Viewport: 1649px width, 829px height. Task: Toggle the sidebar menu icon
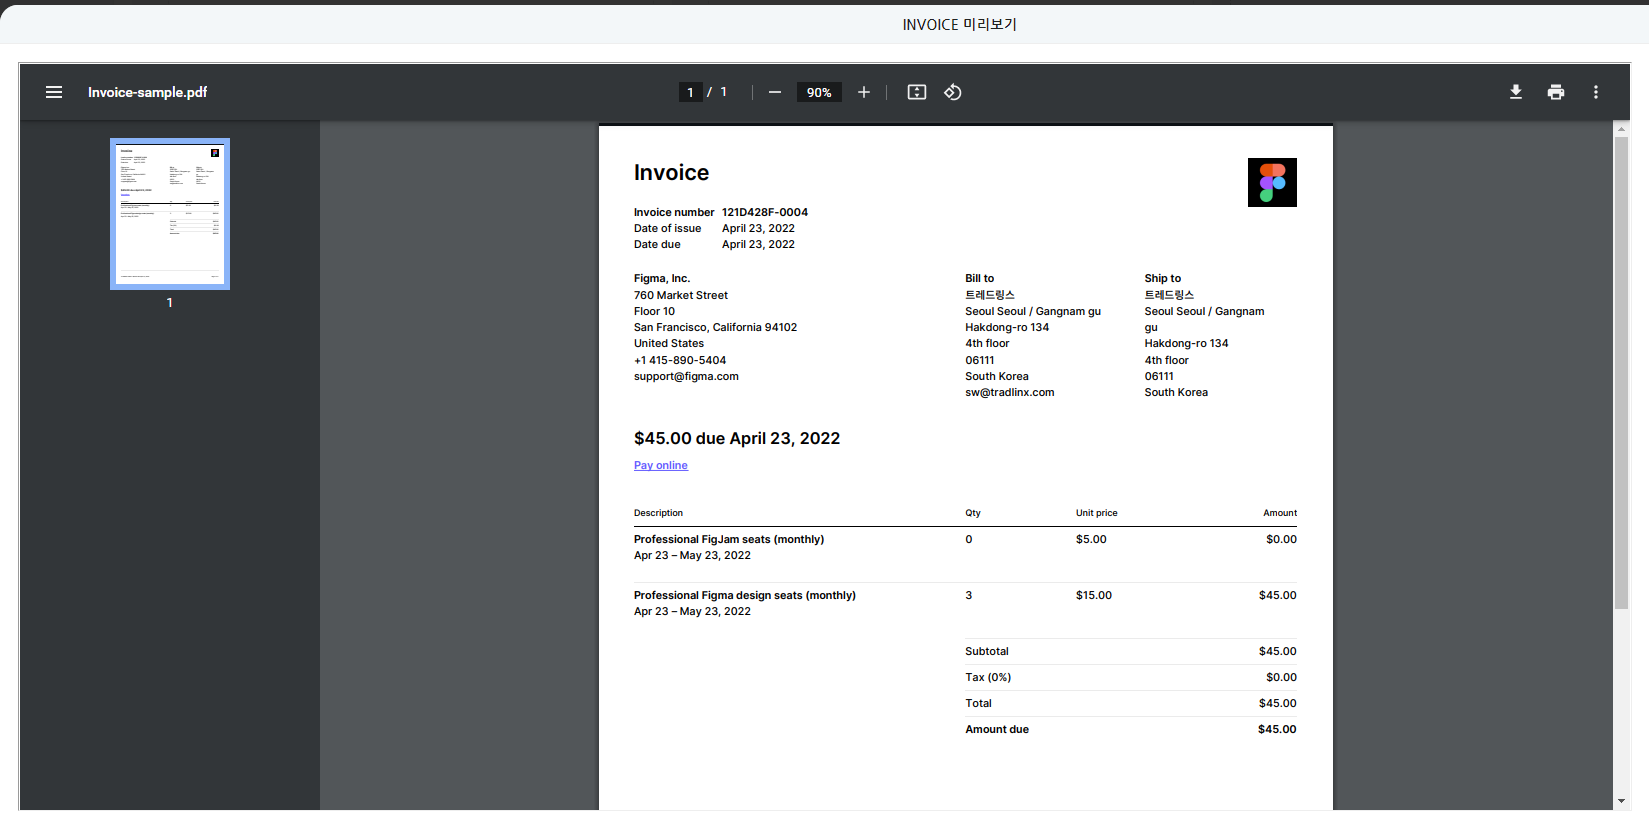[54, 92]
